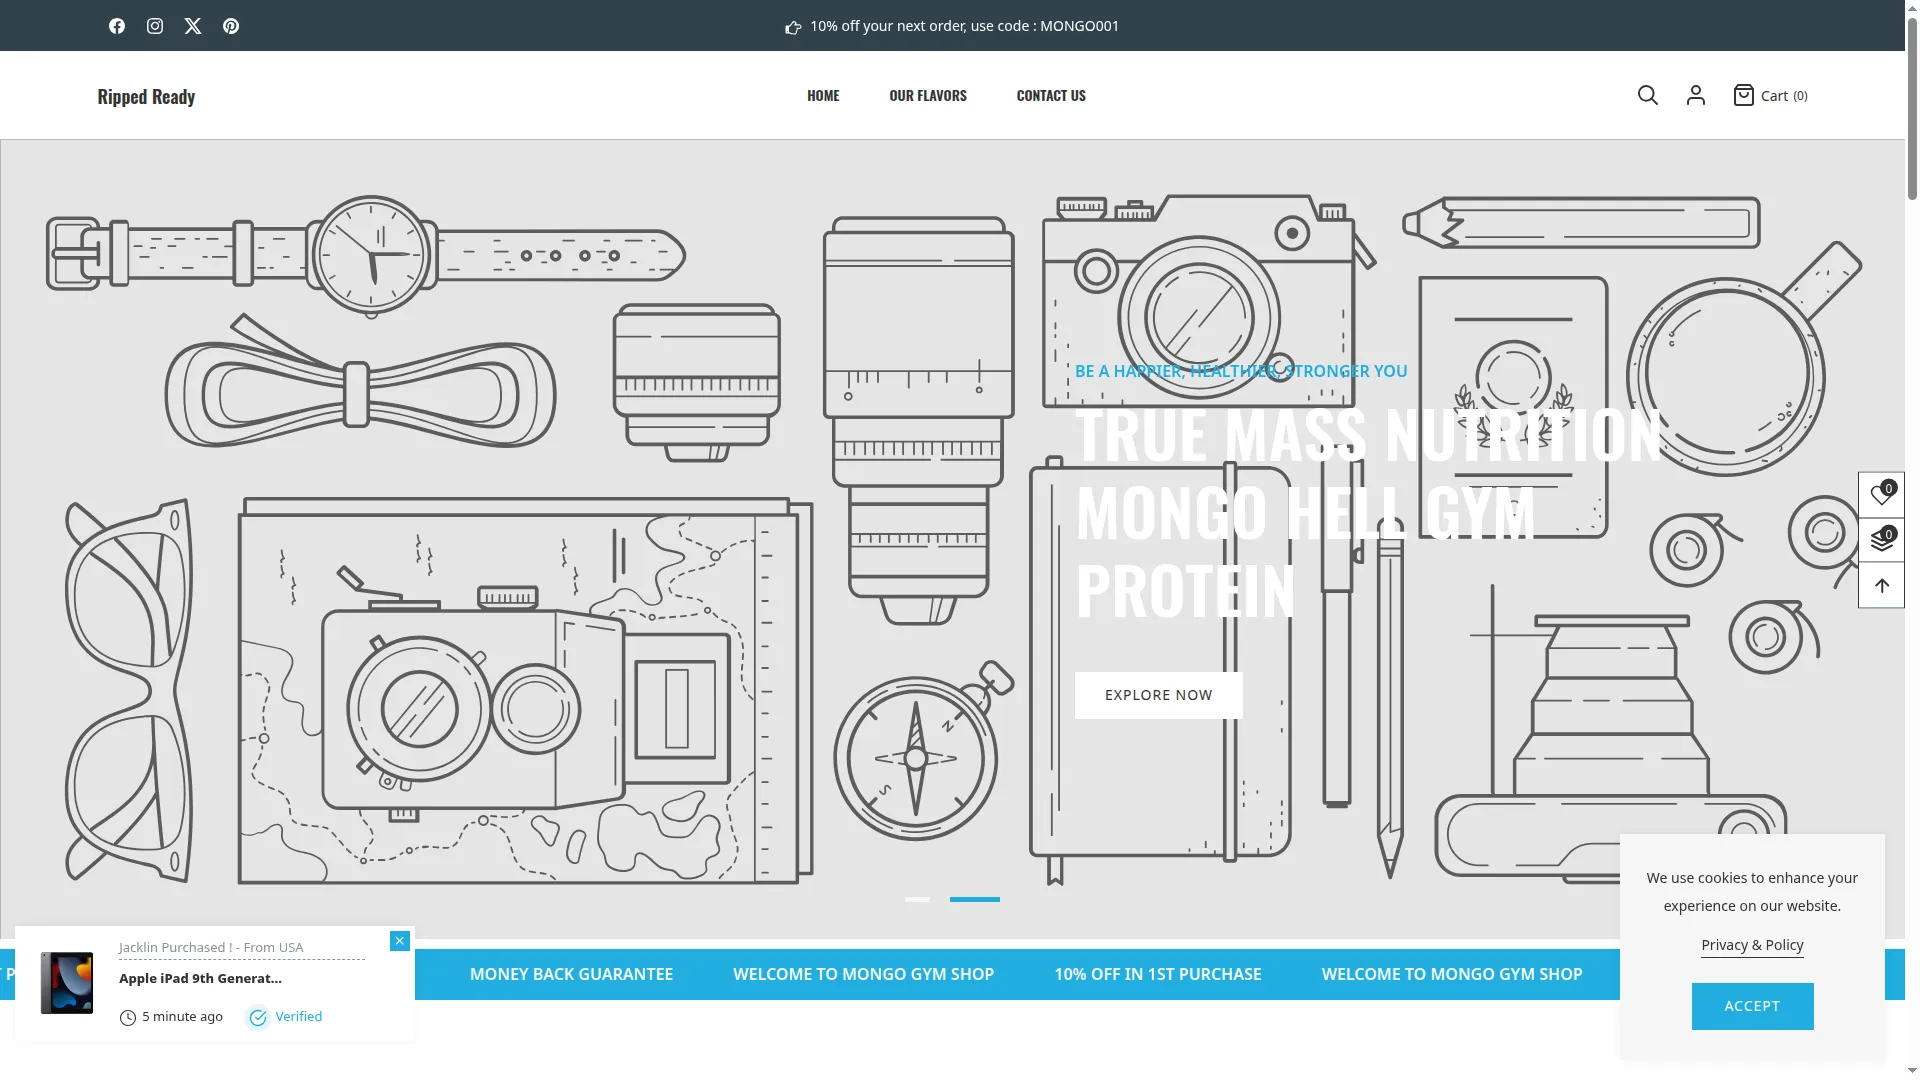Open the Privacy & Policy link
This screenshot has height=1080, width=1920.
[1752, 945]
